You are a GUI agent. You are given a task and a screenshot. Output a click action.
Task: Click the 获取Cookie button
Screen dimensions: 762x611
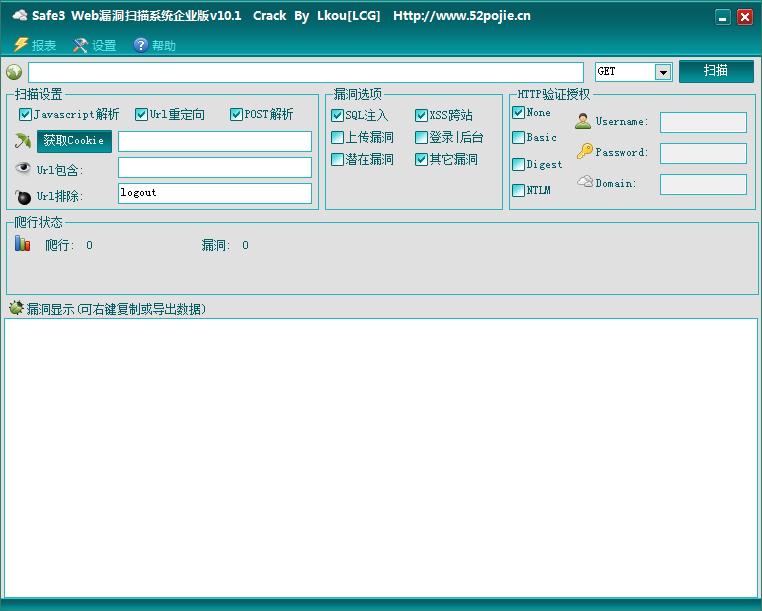[73, 141]
